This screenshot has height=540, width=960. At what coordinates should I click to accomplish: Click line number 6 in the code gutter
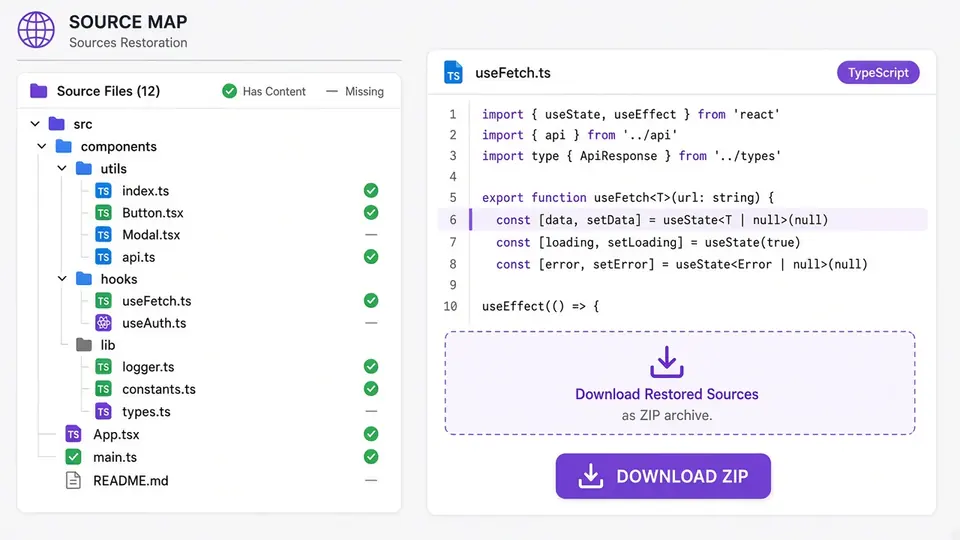tap(453, 220)
